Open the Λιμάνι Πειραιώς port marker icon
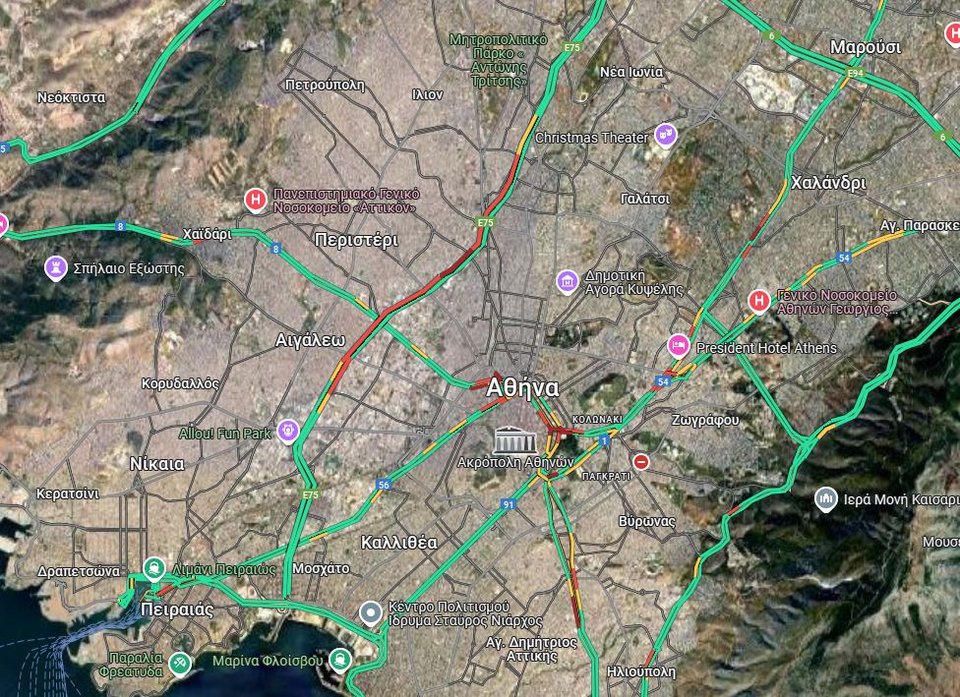The width and height of the screenshot is (960, 697). [x=154, y=568]
